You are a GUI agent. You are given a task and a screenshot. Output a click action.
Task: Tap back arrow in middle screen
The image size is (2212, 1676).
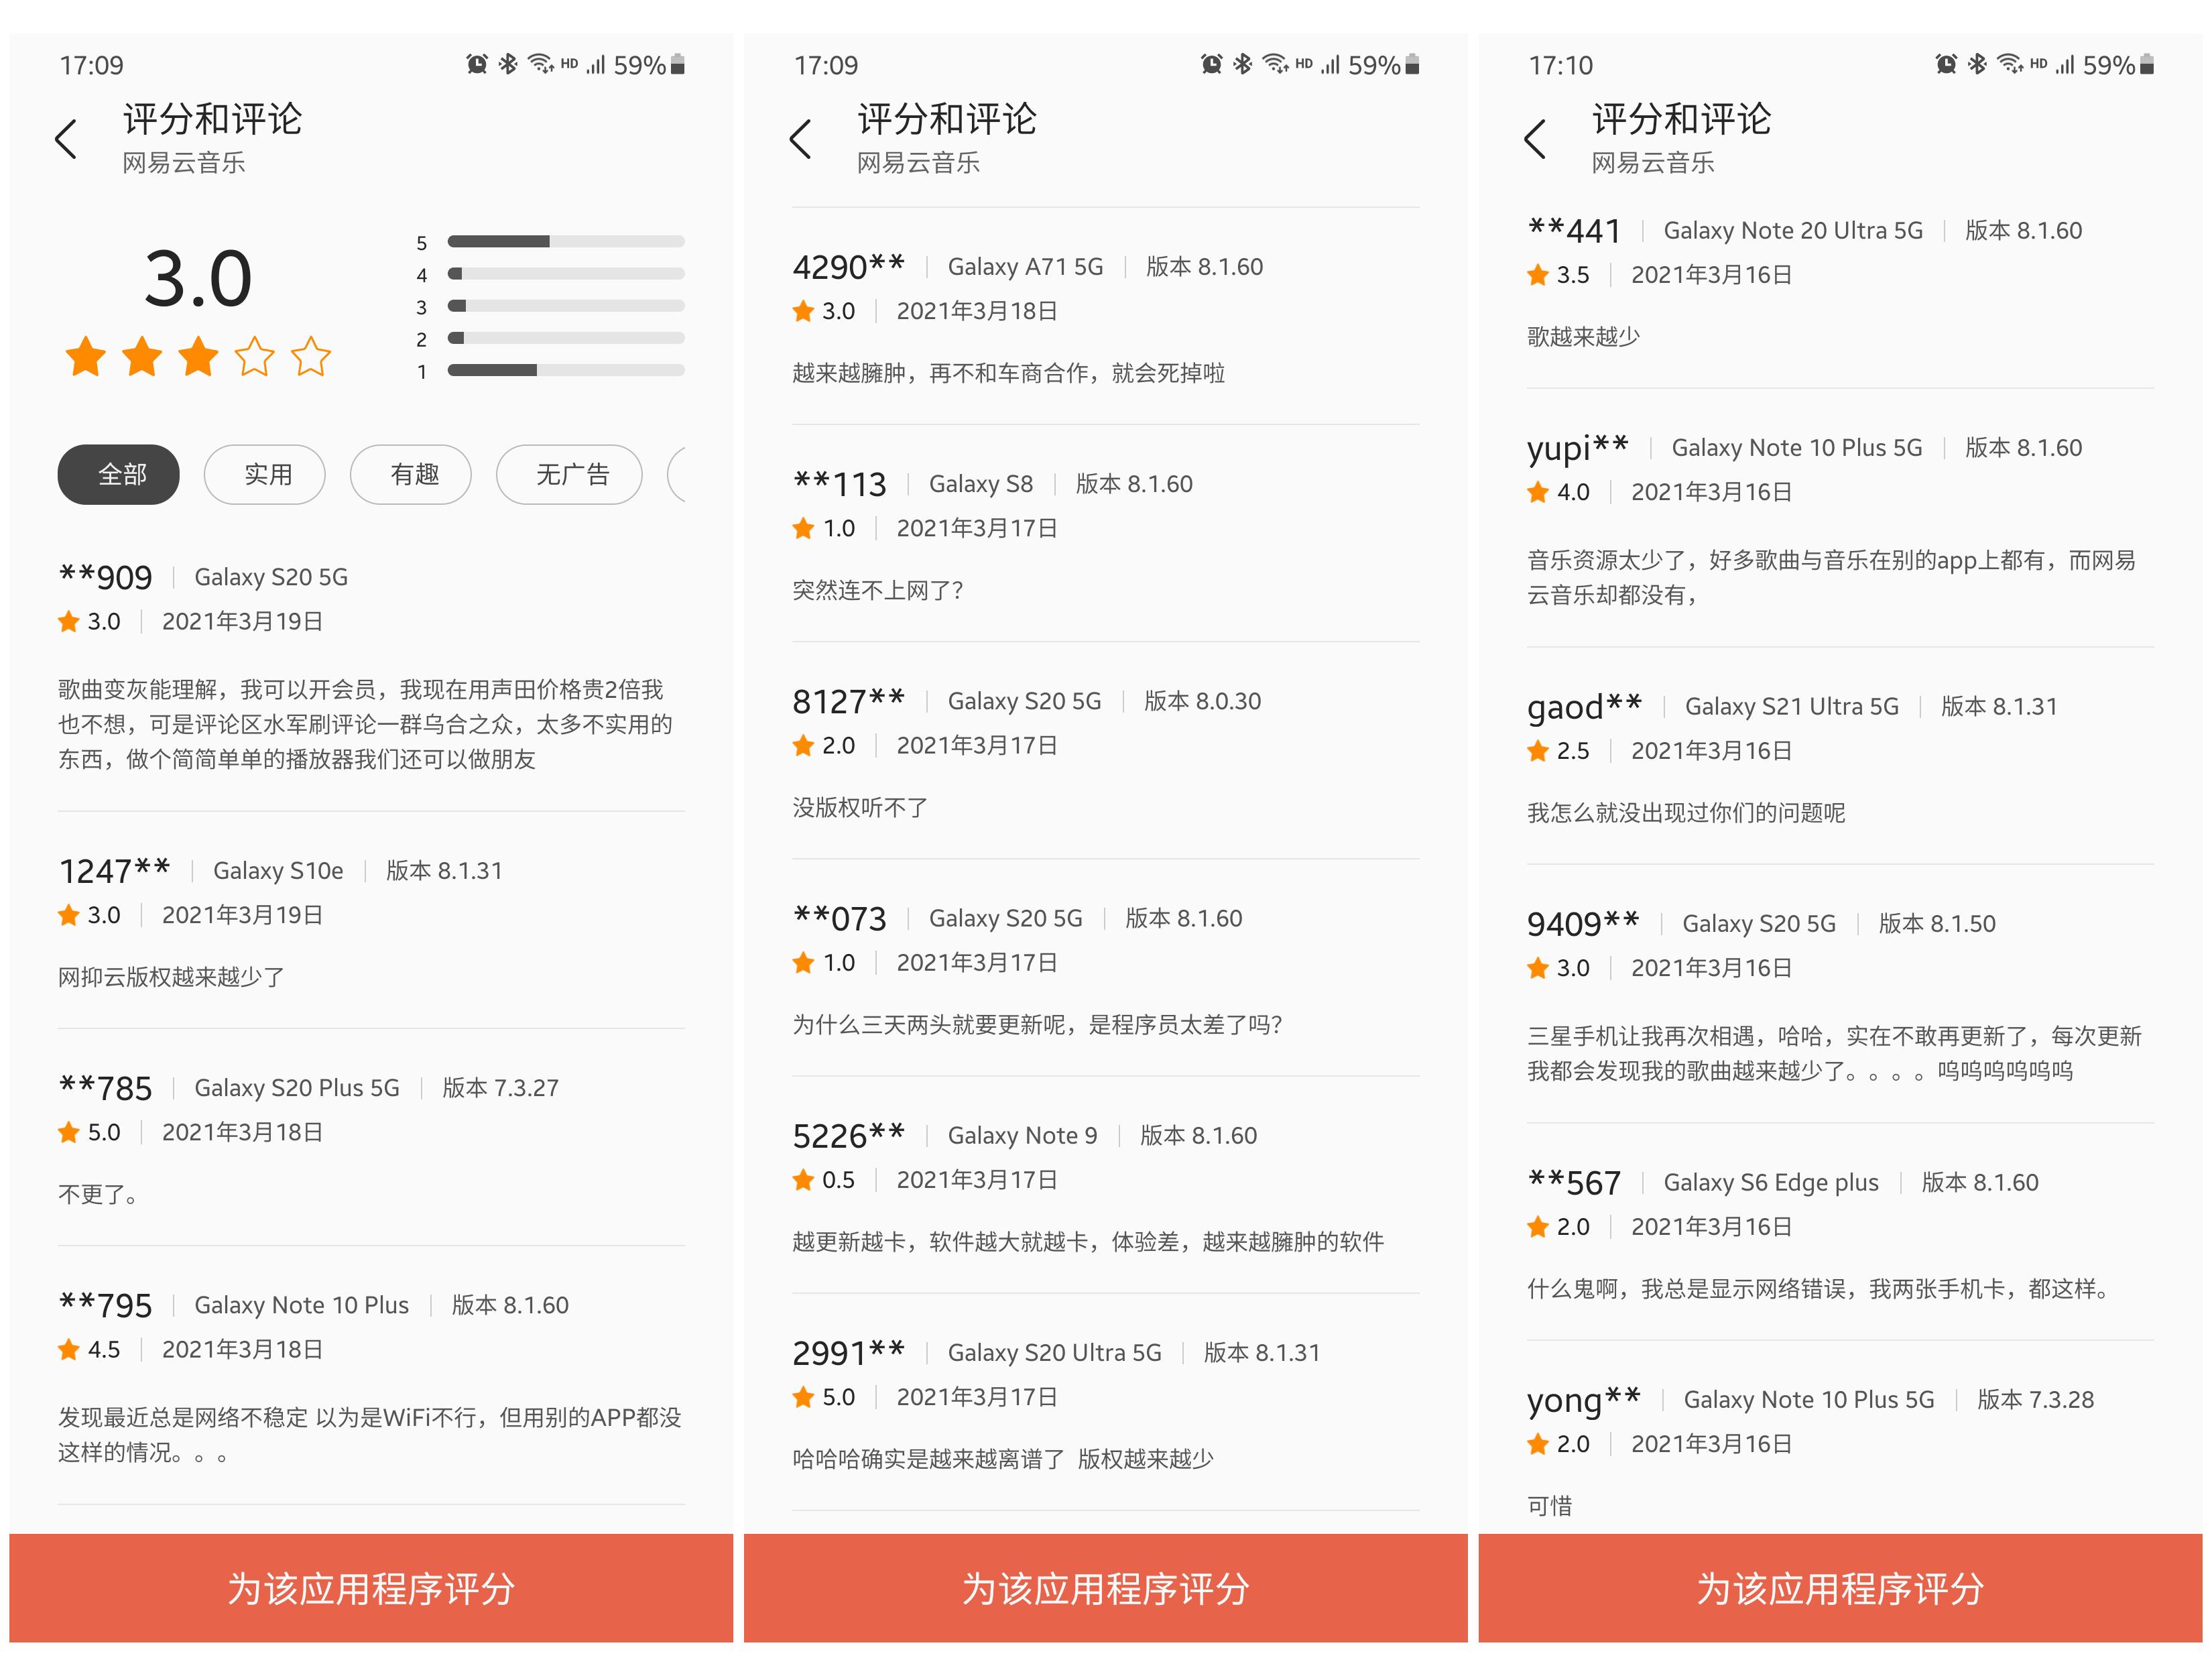800,139
